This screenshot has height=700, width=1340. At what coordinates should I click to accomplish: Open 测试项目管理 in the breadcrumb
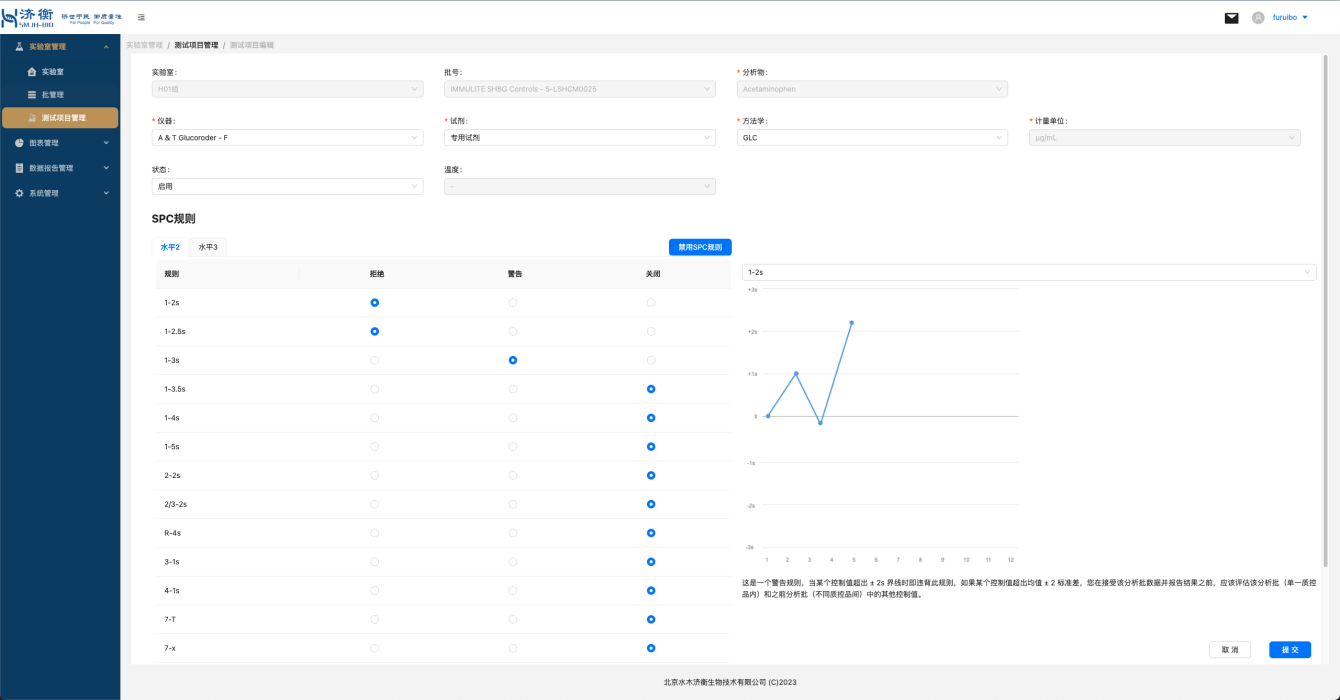tap(196, 45)
